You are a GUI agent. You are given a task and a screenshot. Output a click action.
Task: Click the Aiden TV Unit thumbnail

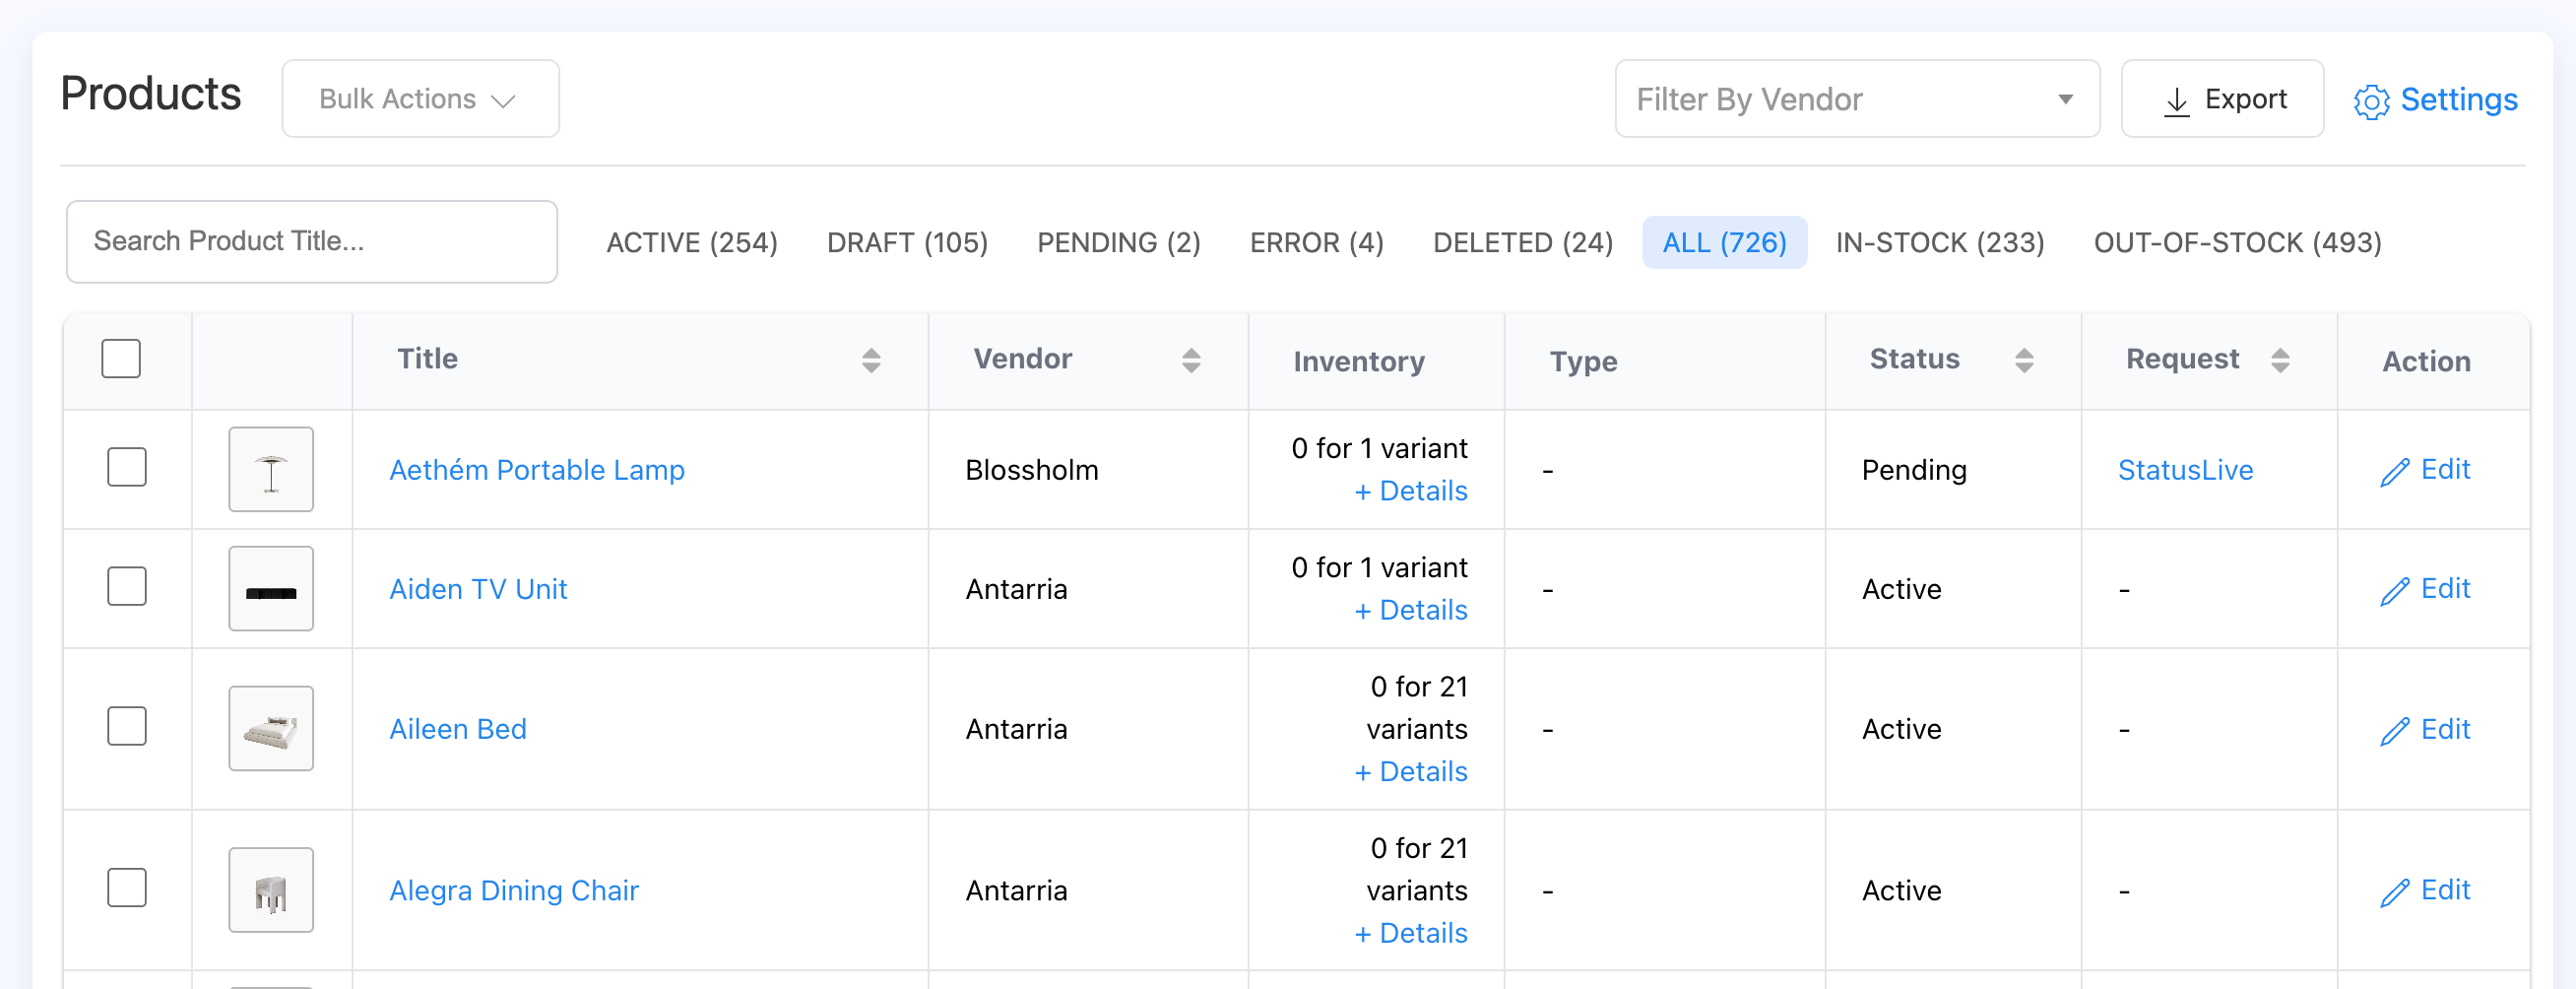tap(271, 588)
